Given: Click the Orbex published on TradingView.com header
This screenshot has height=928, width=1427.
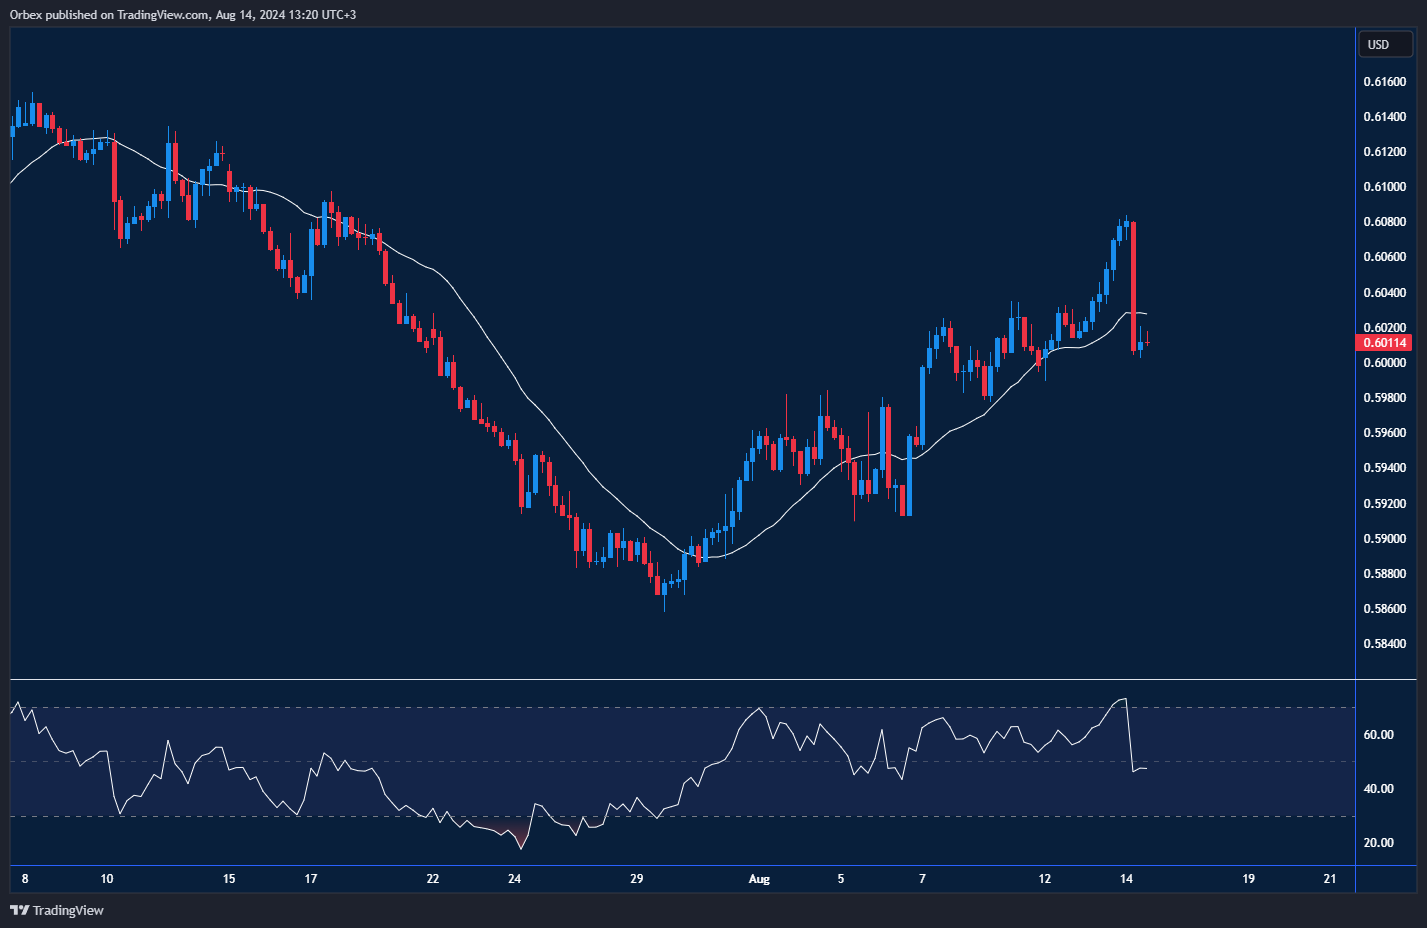Looking at the screenshot, I should (183, 14).
